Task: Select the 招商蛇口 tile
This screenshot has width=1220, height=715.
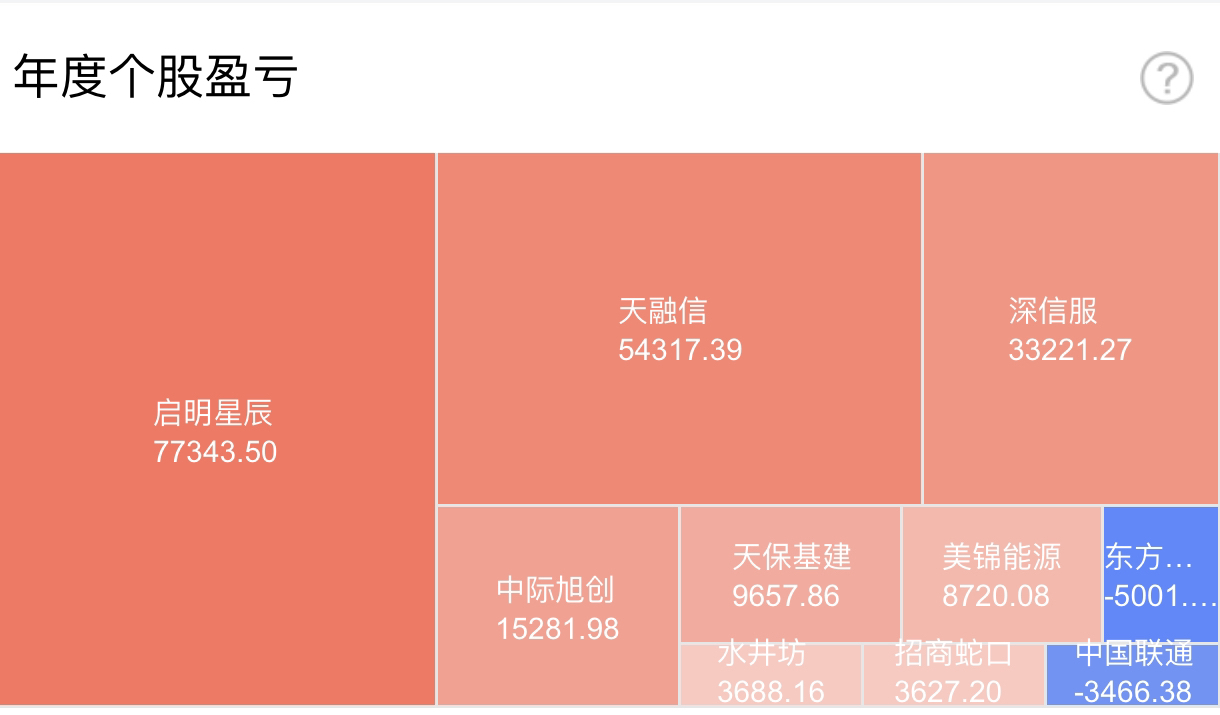Action: tap(954, 675)
